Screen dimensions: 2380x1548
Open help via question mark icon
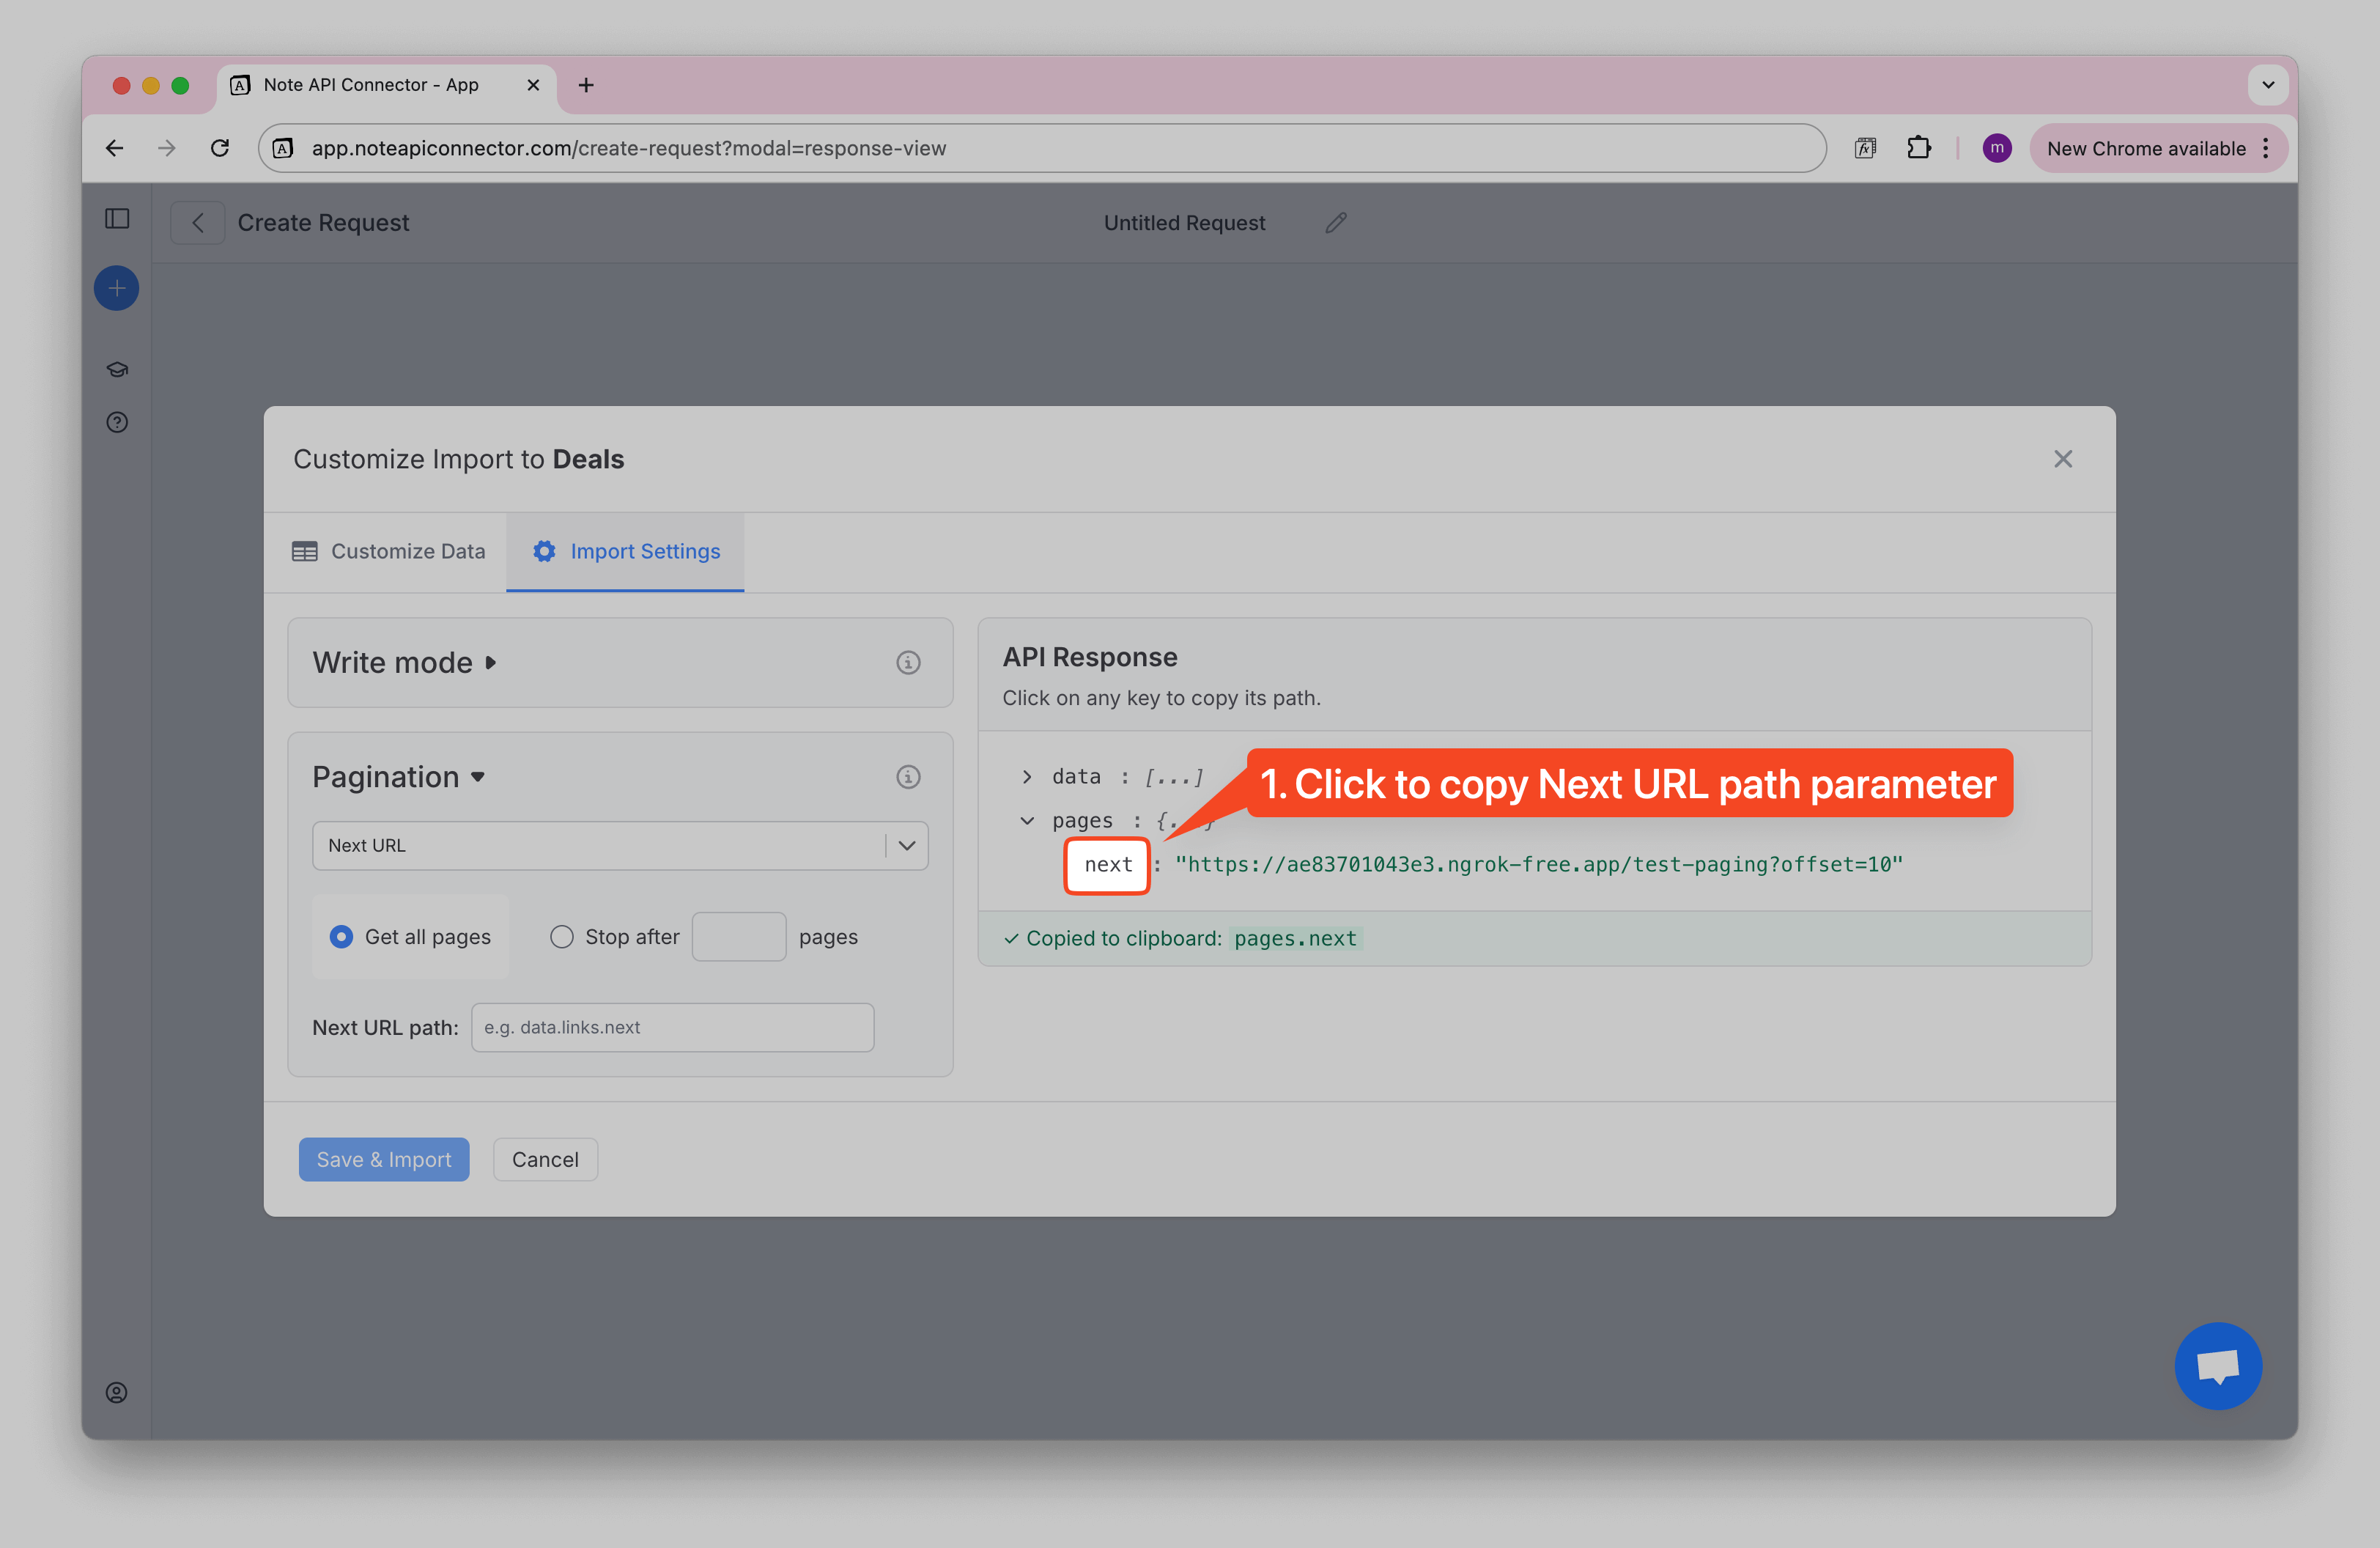pyautogui.click(x=116, y=422)
